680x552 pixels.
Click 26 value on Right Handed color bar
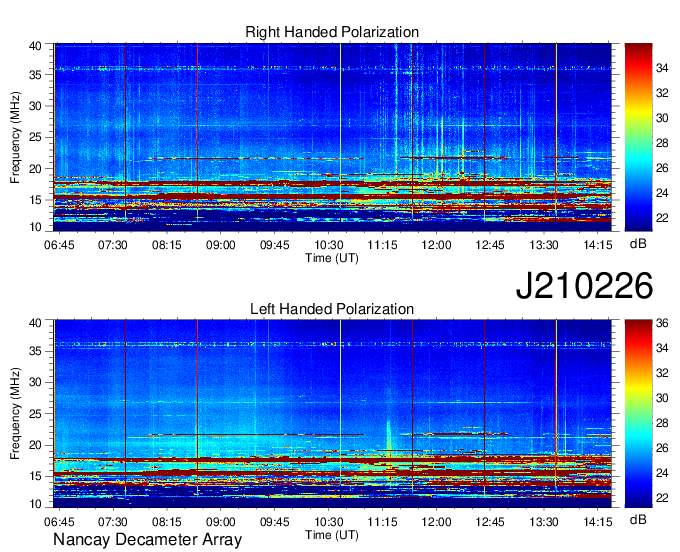click(x=662, y=168)
